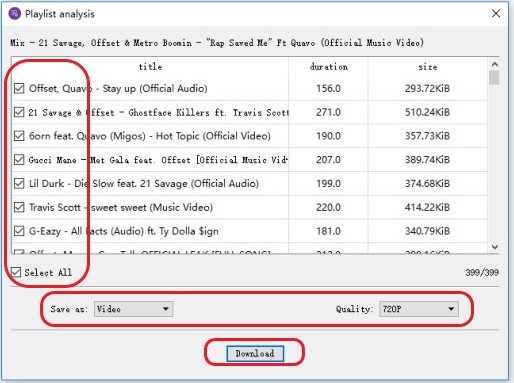Open the Quality 720P dropdown

(x=419, y=309)
